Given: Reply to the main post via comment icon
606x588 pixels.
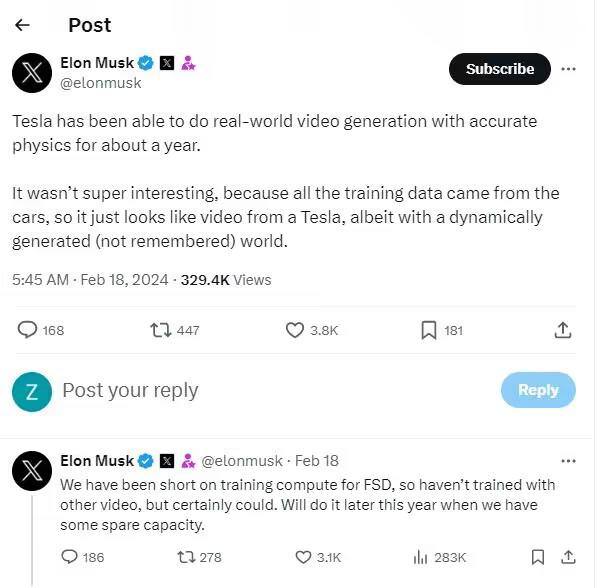Looking at the screenshot, I should [x=28, y=330].
